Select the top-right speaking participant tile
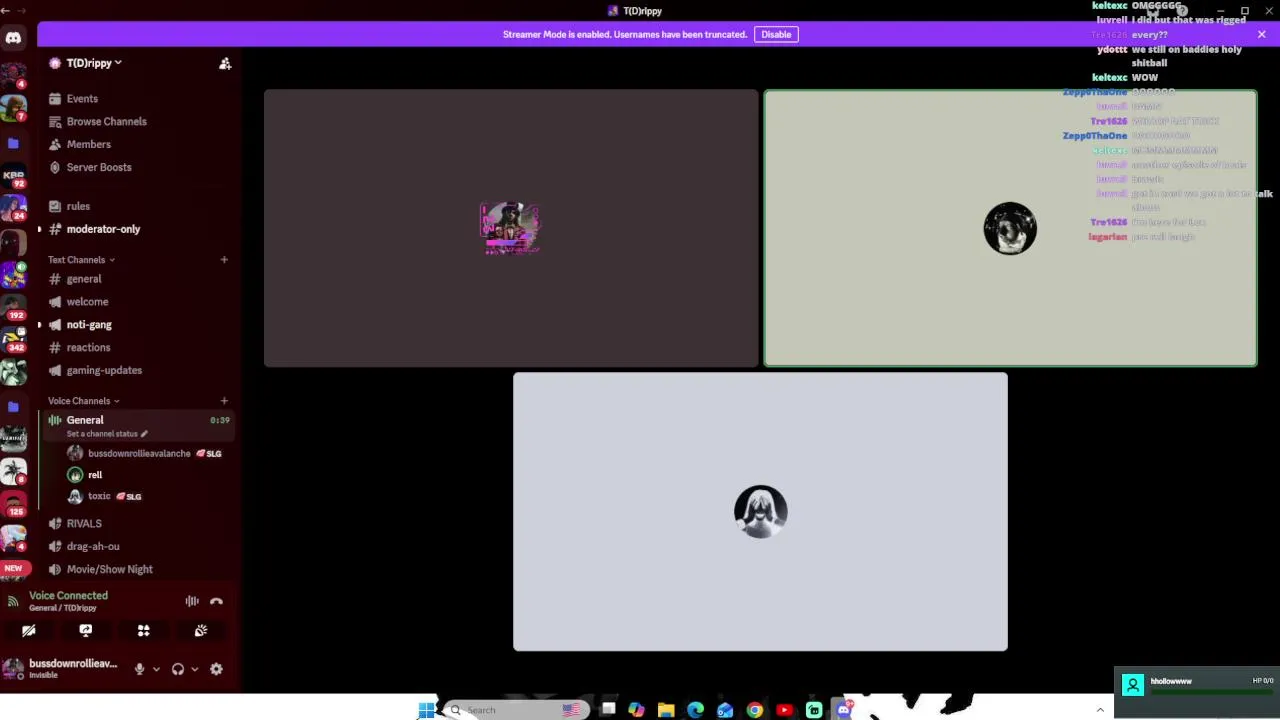This screenshot has height=720, width=1280. pyautogui.click(x=1010, y=228)
